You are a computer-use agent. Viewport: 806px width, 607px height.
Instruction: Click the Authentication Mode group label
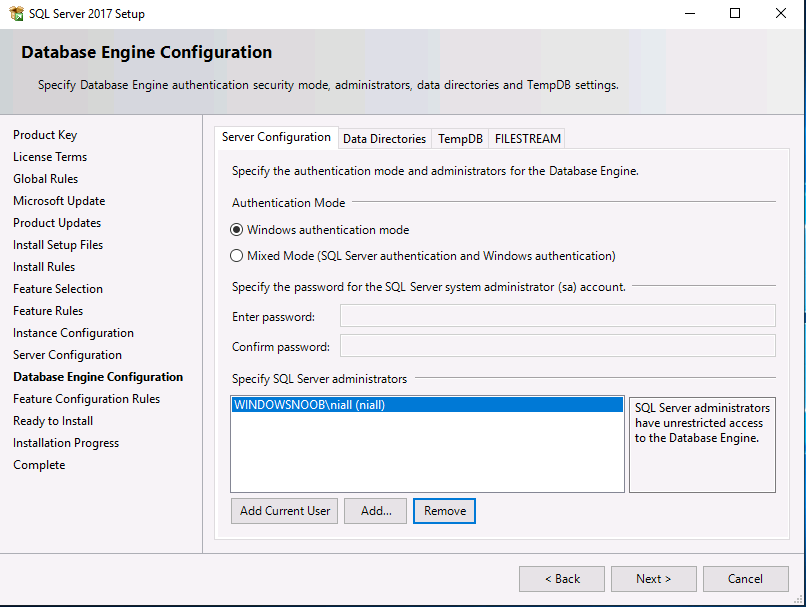click(x=288, y=203)
